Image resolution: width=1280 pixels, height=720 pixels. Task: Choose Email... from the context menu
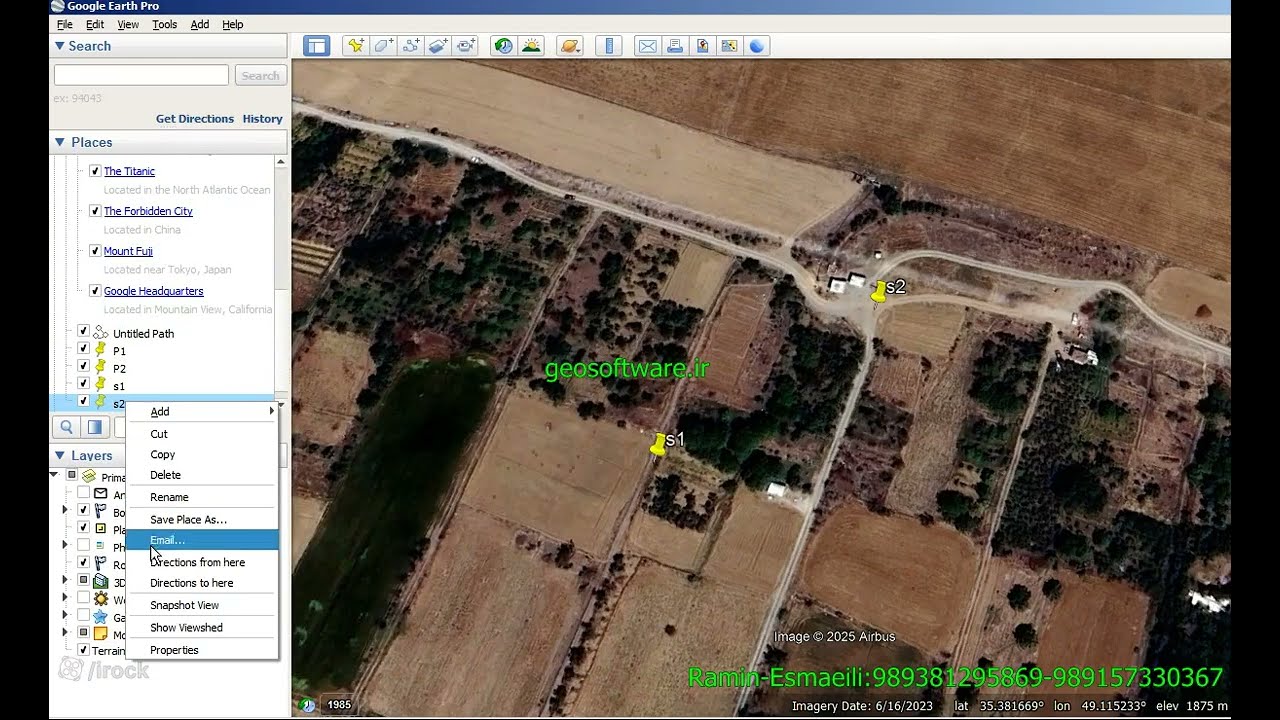pyautogui.click(x=202, y=540)
